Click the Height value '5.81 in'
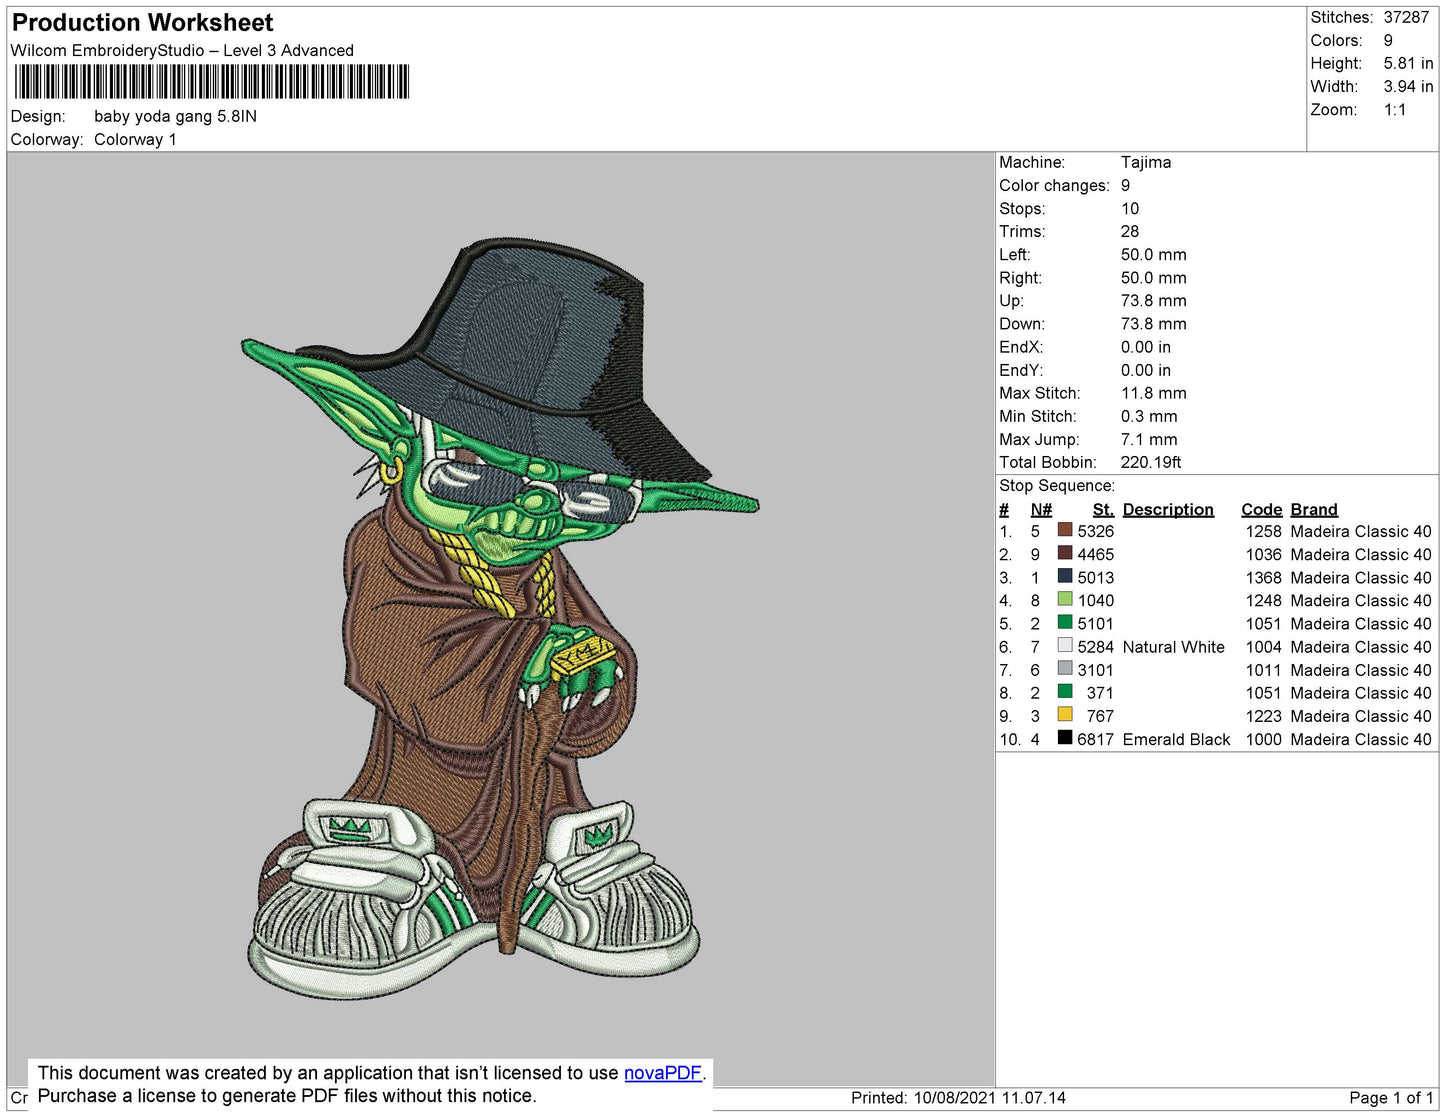 click(x=1408, y=63)
